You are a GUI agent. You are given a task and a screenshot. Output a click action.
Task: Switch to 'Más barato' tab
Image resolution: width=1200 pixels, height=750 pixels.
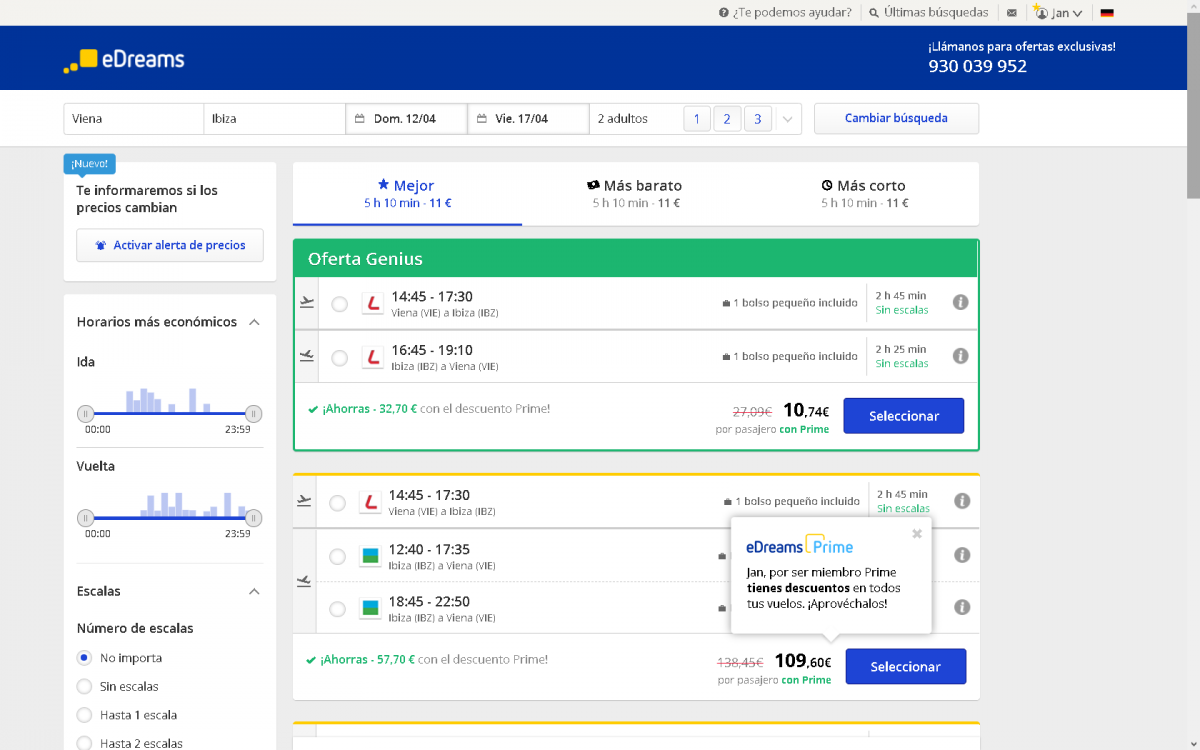pyautogui.click(x=635, y=193)
